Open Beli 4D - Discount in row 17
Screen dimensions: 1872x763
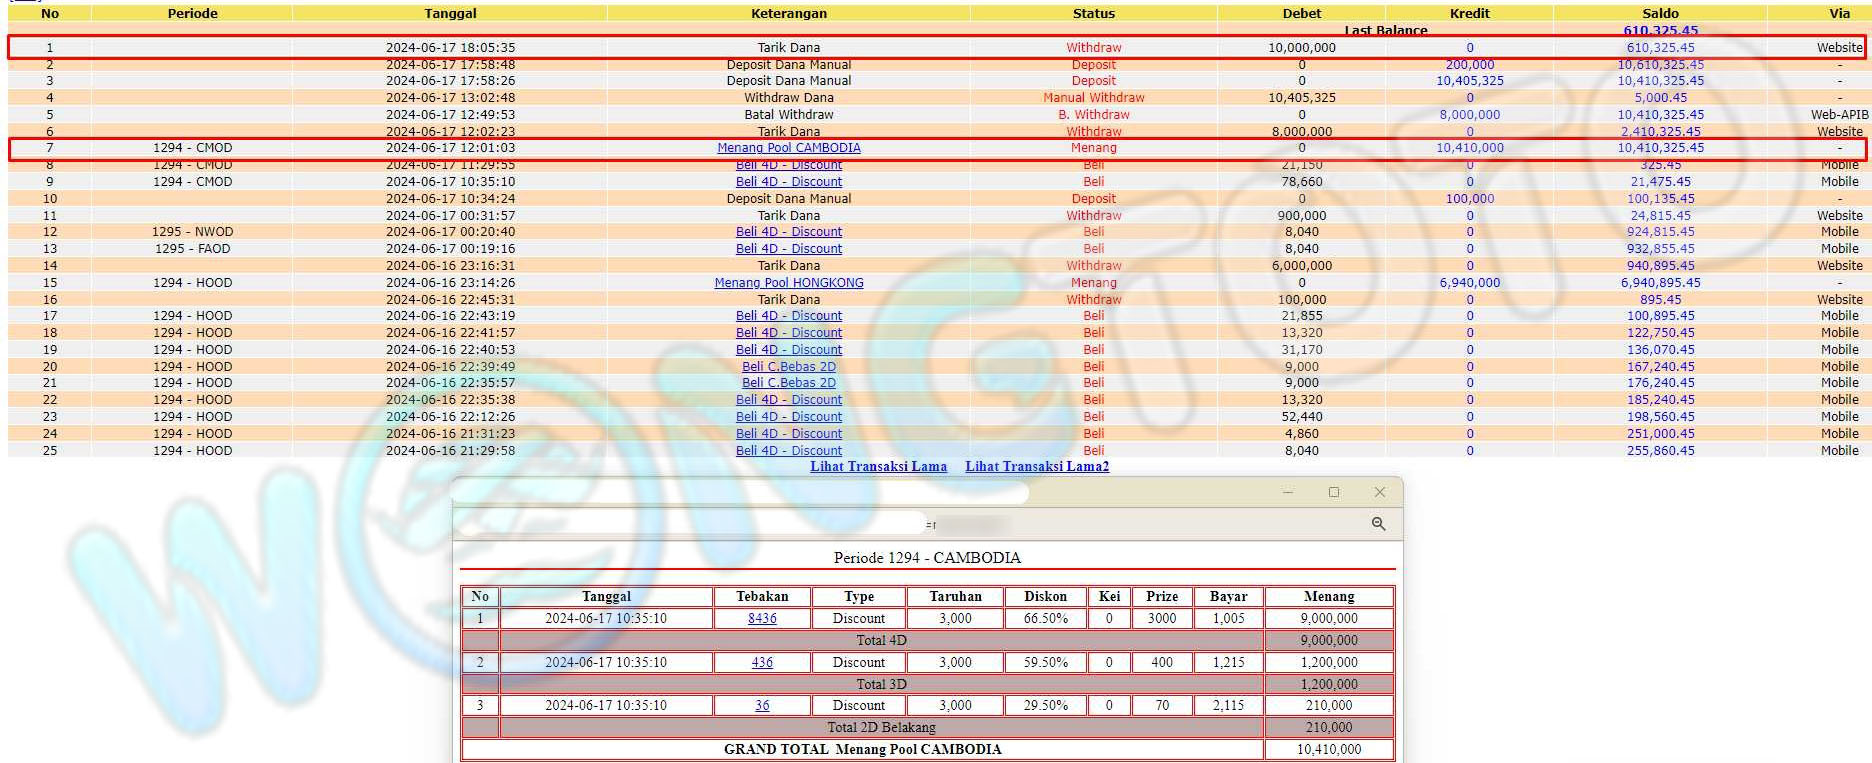pos(788,316)
